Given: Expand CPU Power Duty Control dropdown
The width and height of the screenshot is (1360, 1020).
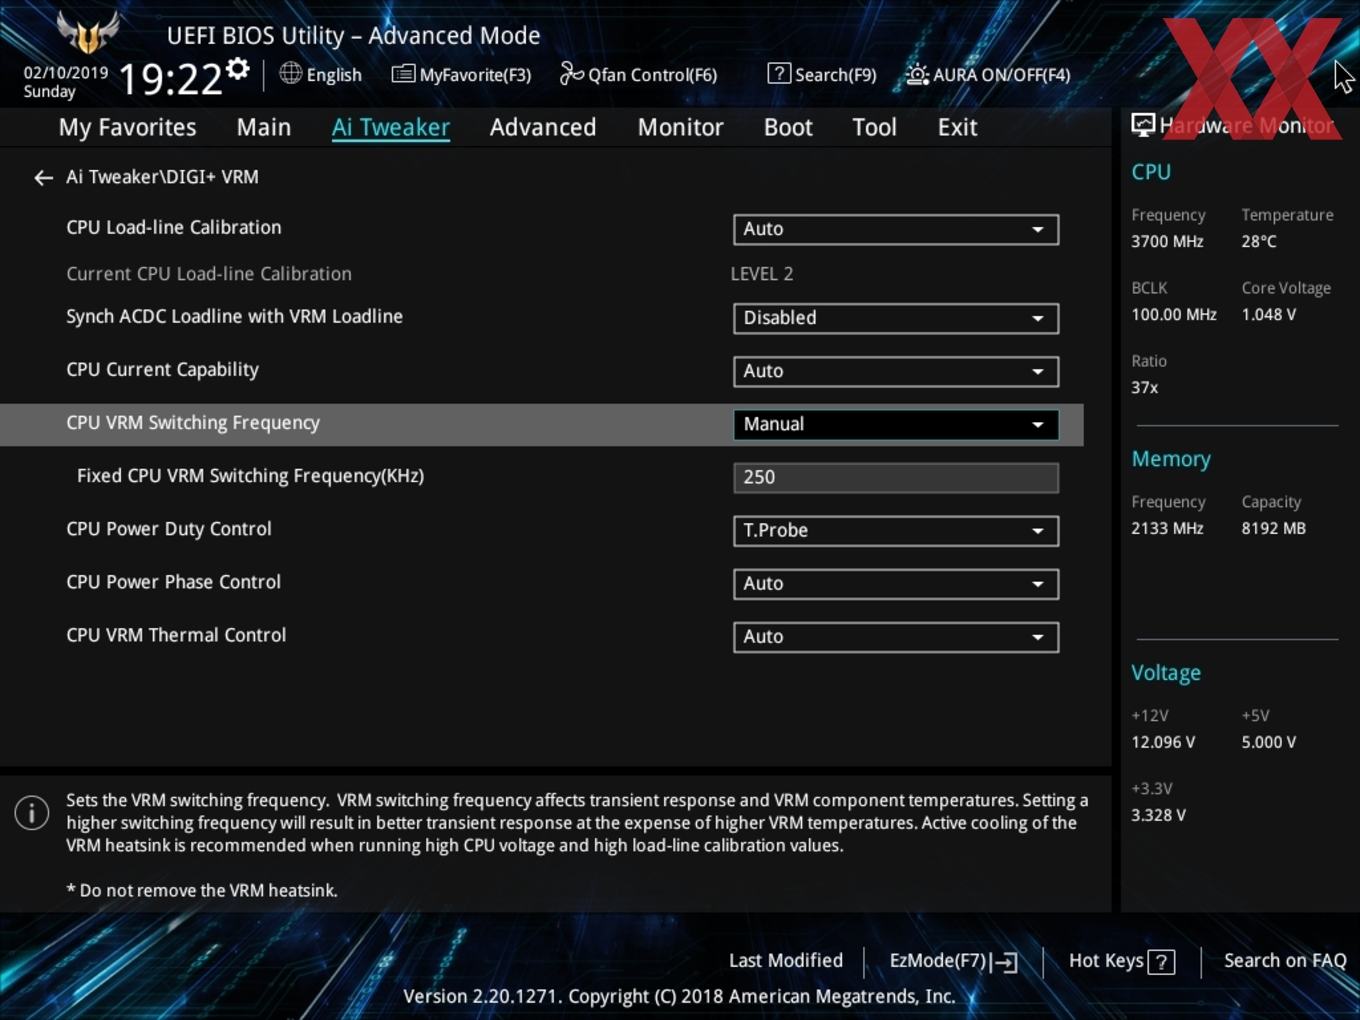Looking at the screenshot, I should coord(896,530).
